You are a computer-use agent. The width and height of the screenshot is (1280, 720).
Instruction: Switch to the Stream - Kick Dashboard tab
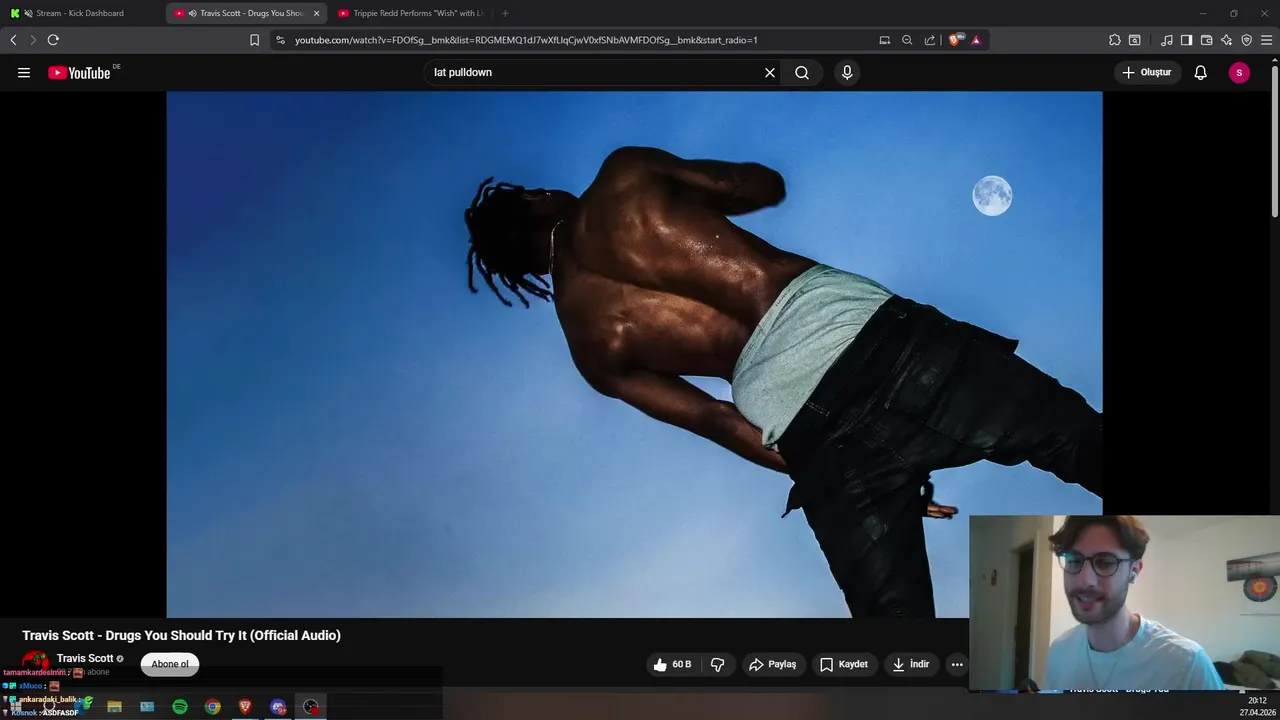click(80, 13)
